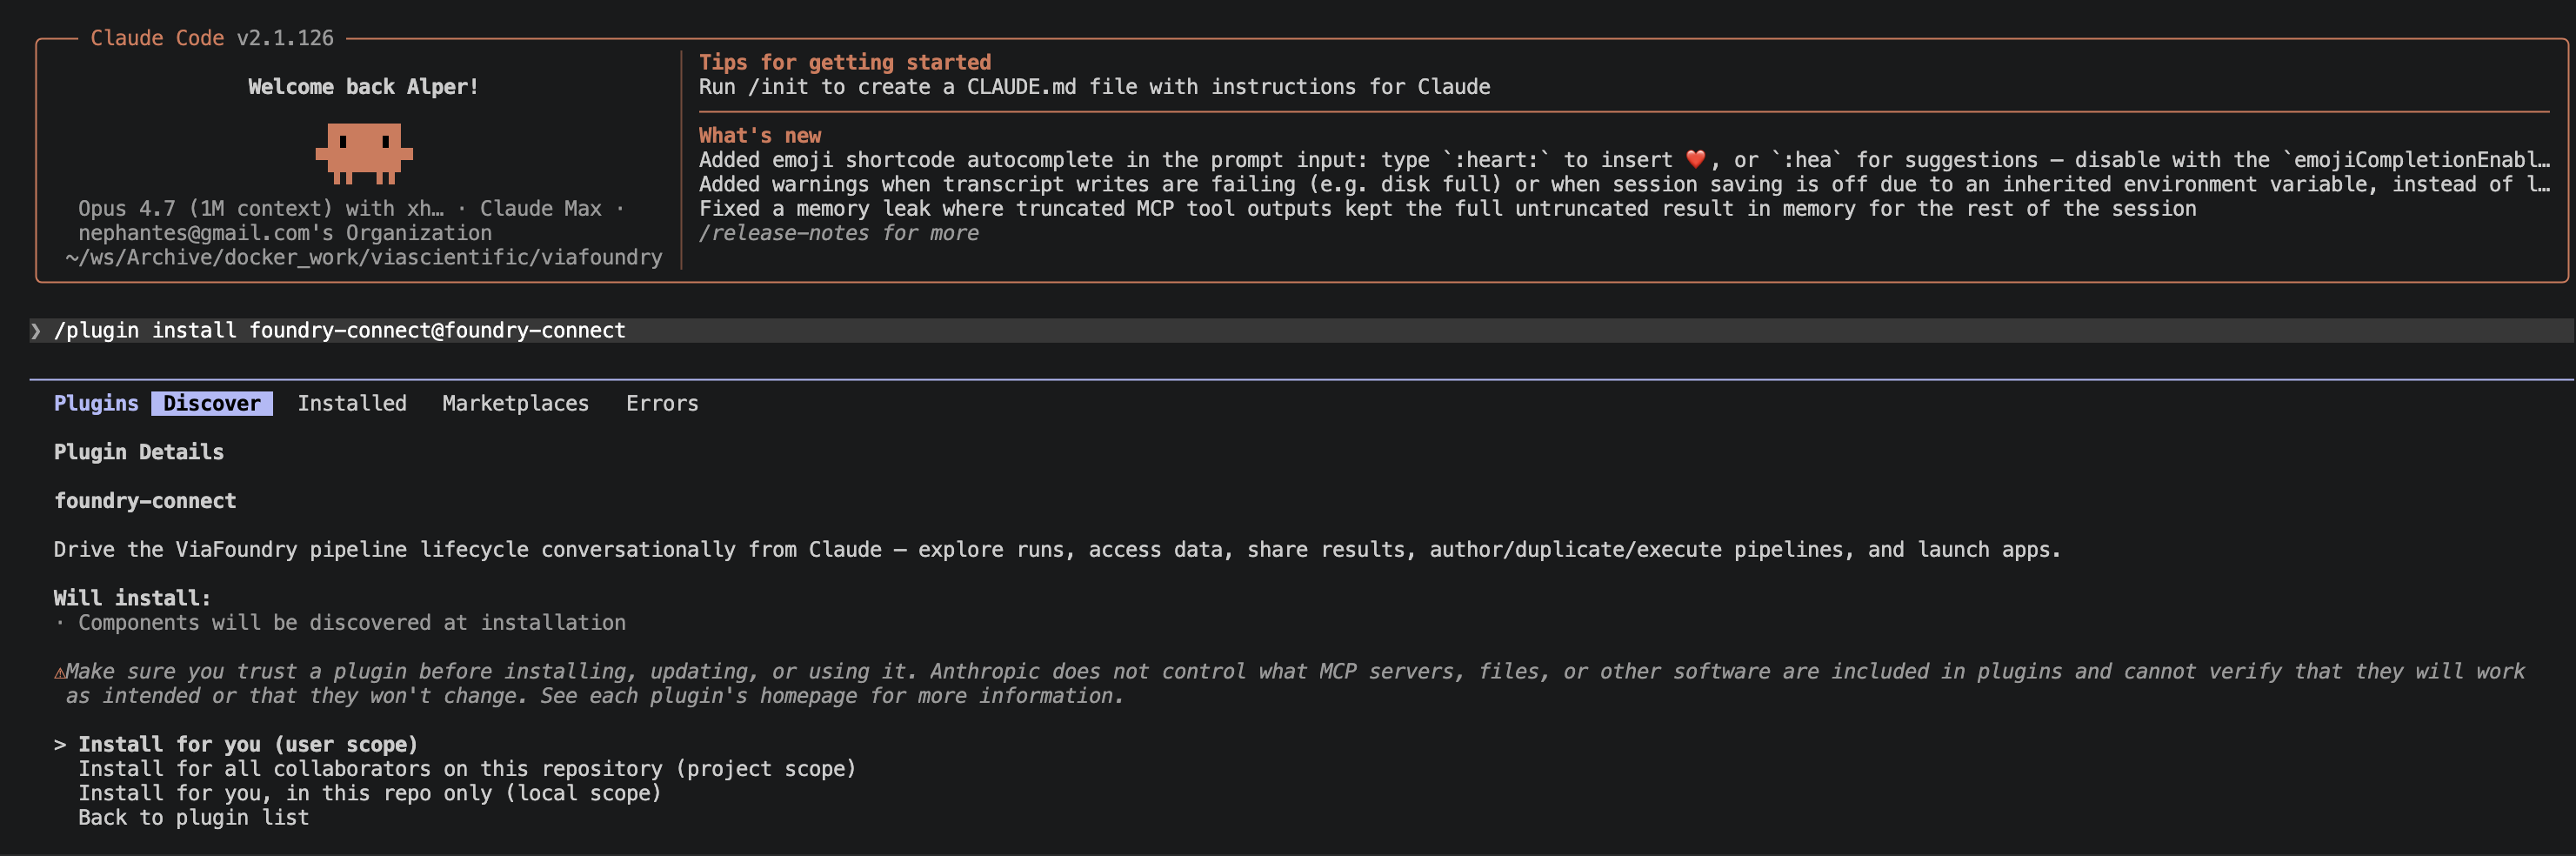
Task: Click the Added warnings when transcript writes note
Action: click(x=1624, y=184)
